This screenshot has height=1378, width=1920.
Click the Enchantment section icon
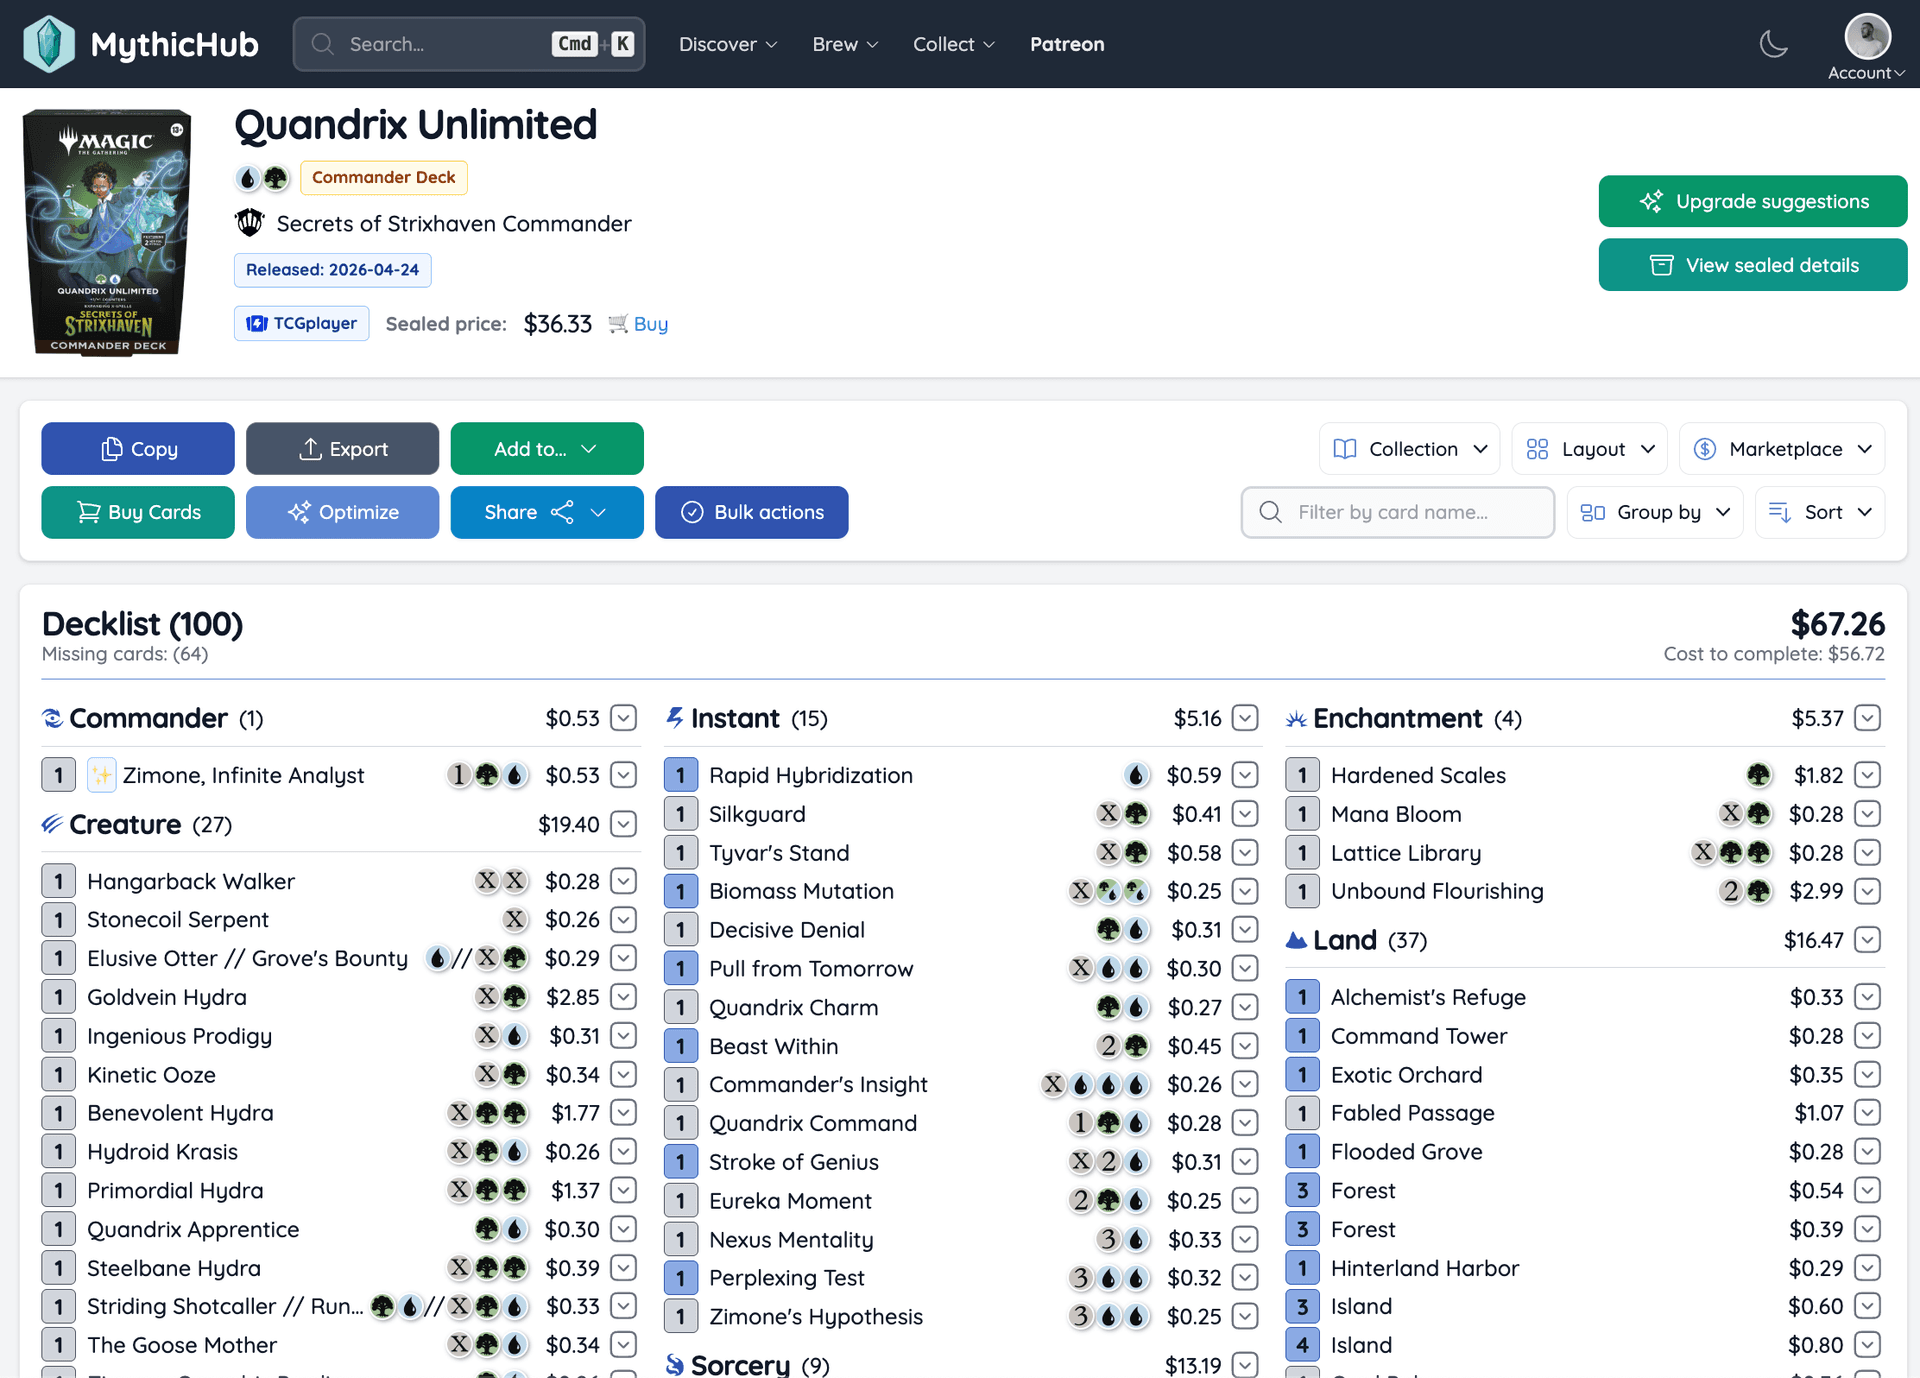1296,718
